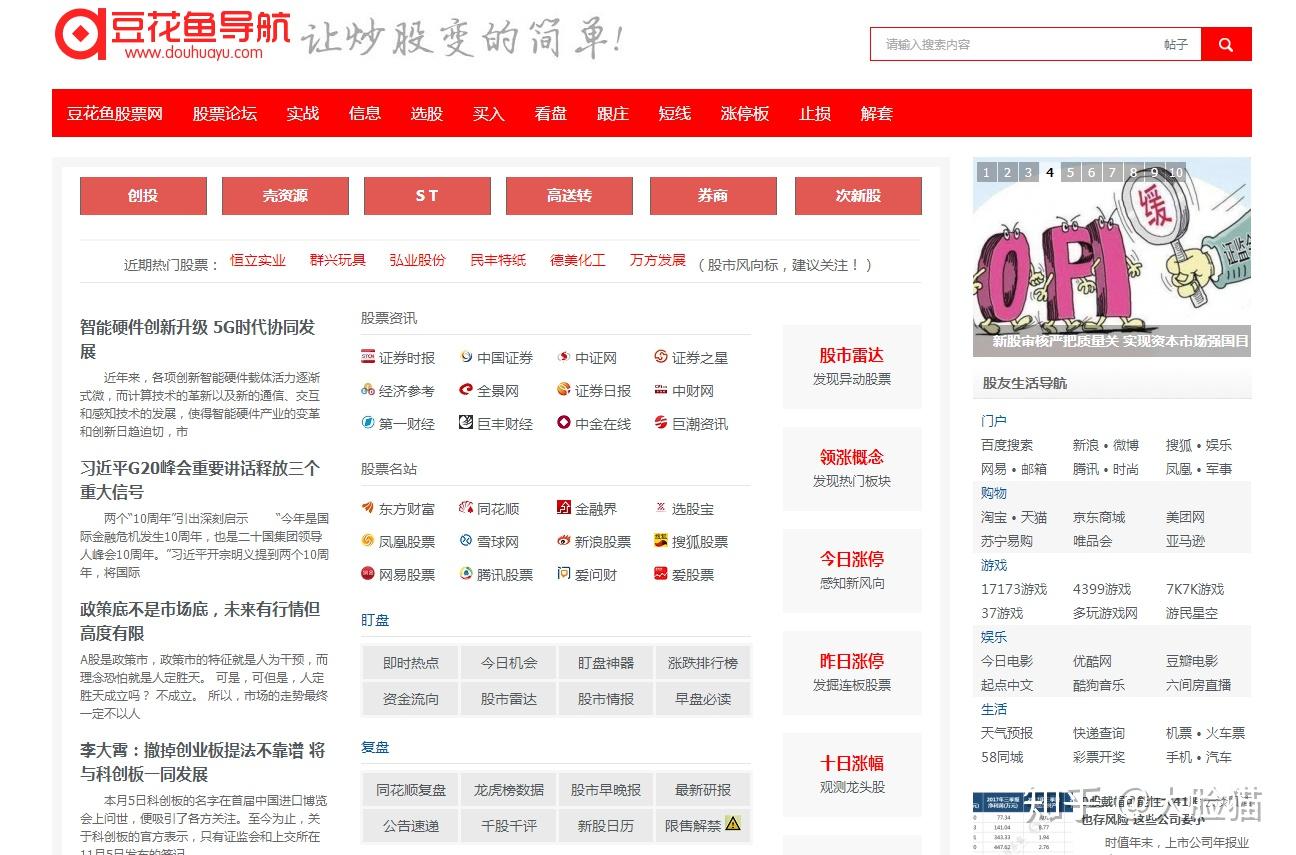Click the 豆花鱼导航 site logo
The image size is (1296, 855).
pos(171,35)
